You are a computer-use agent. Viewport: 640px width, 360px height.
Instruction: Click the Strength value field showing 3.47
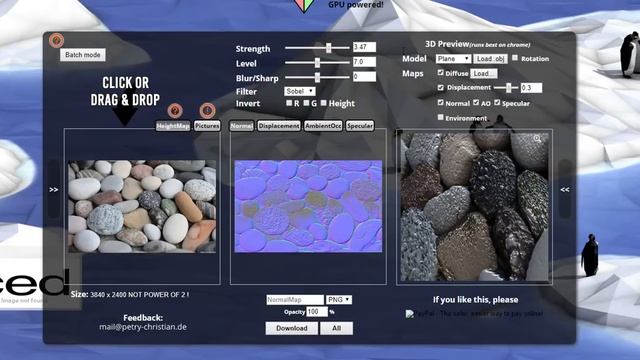pyautogui.click(x=364, y=47)
